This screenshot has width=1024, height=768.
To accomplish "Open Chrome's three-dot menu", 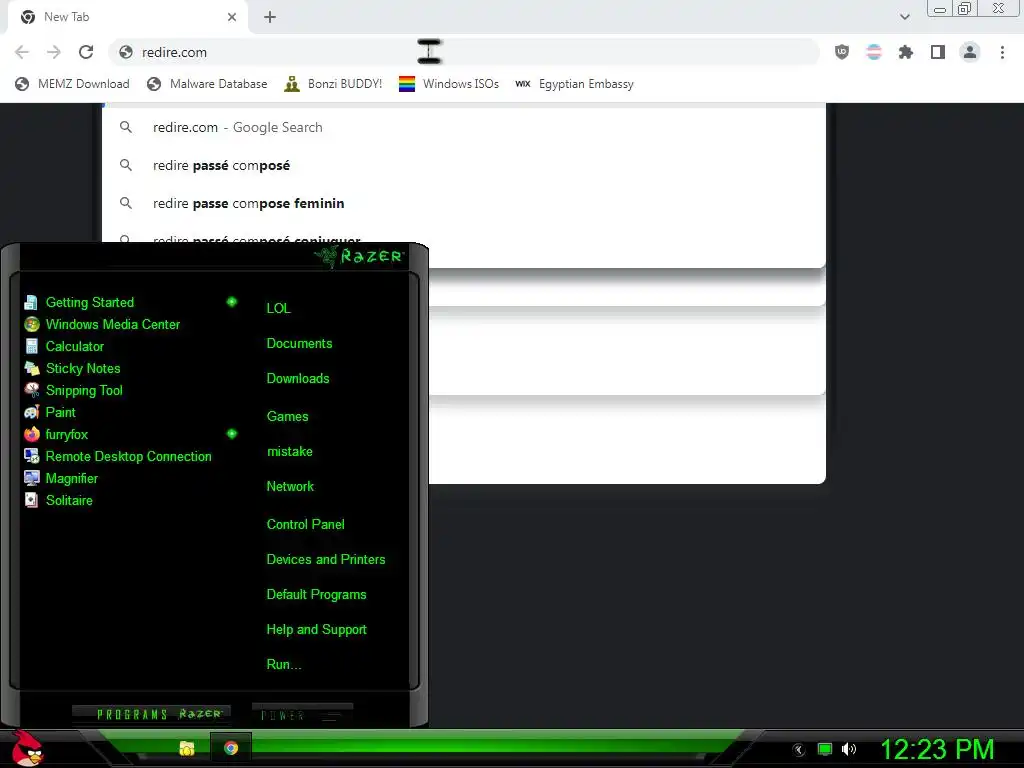I will [x=1002, y=52].
